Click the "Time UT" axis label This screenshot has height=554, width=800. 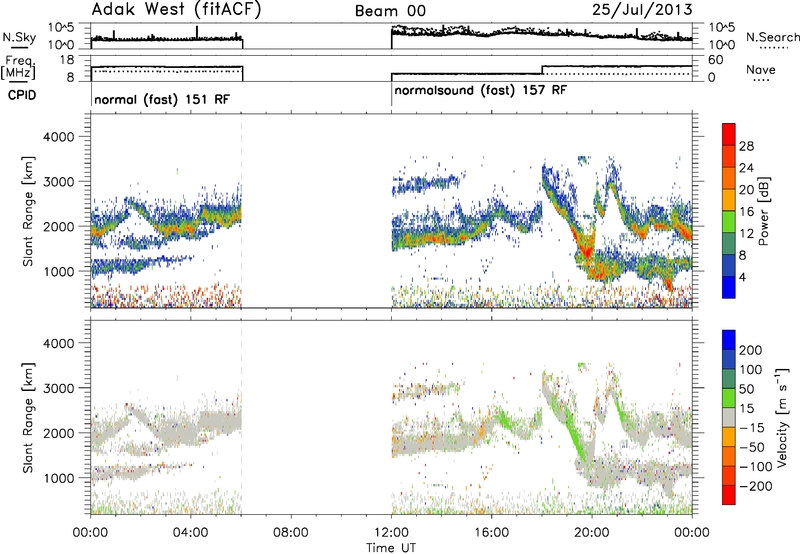point(391,547)
